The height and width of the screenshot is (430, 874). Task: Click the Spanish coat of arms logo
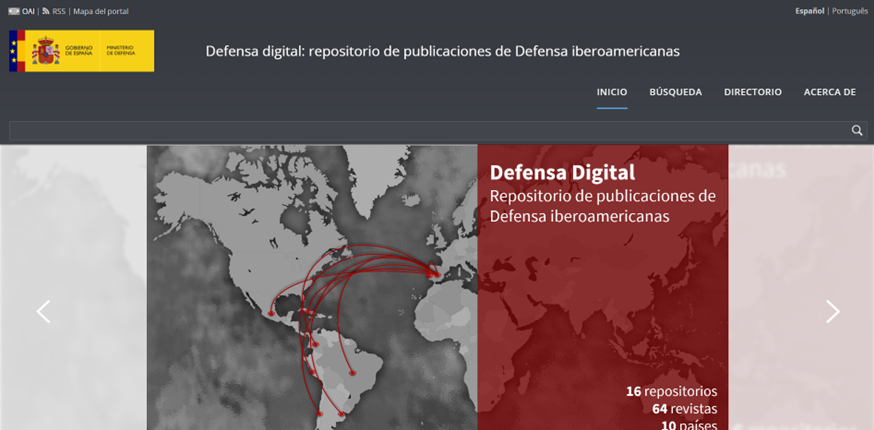tap(45, 51)
